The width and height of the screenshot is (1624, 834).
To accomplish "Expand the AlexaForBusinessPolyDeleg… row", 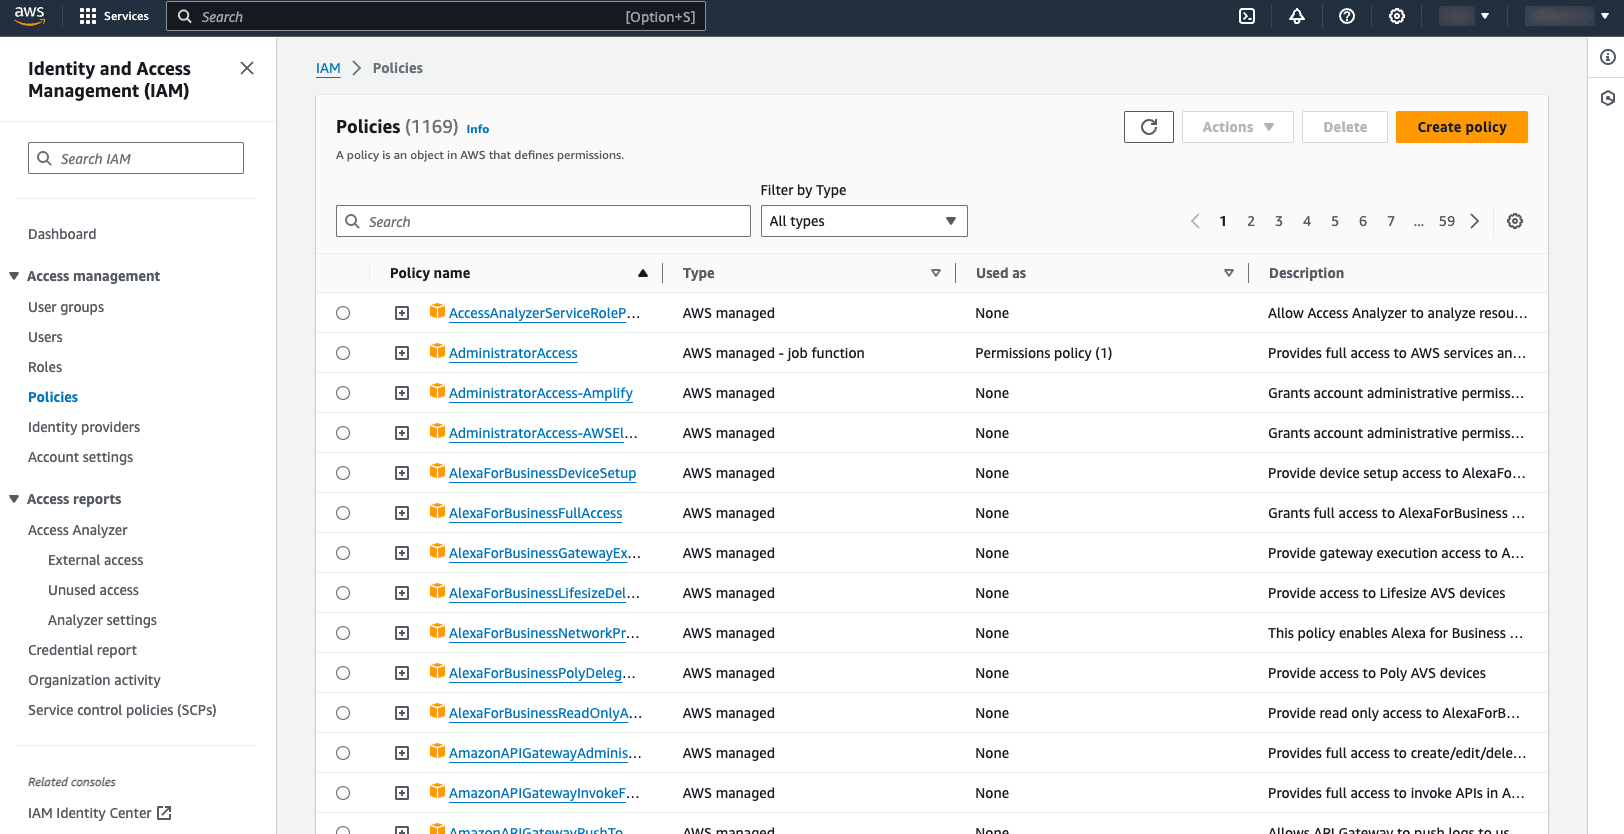I will [402, 673].
